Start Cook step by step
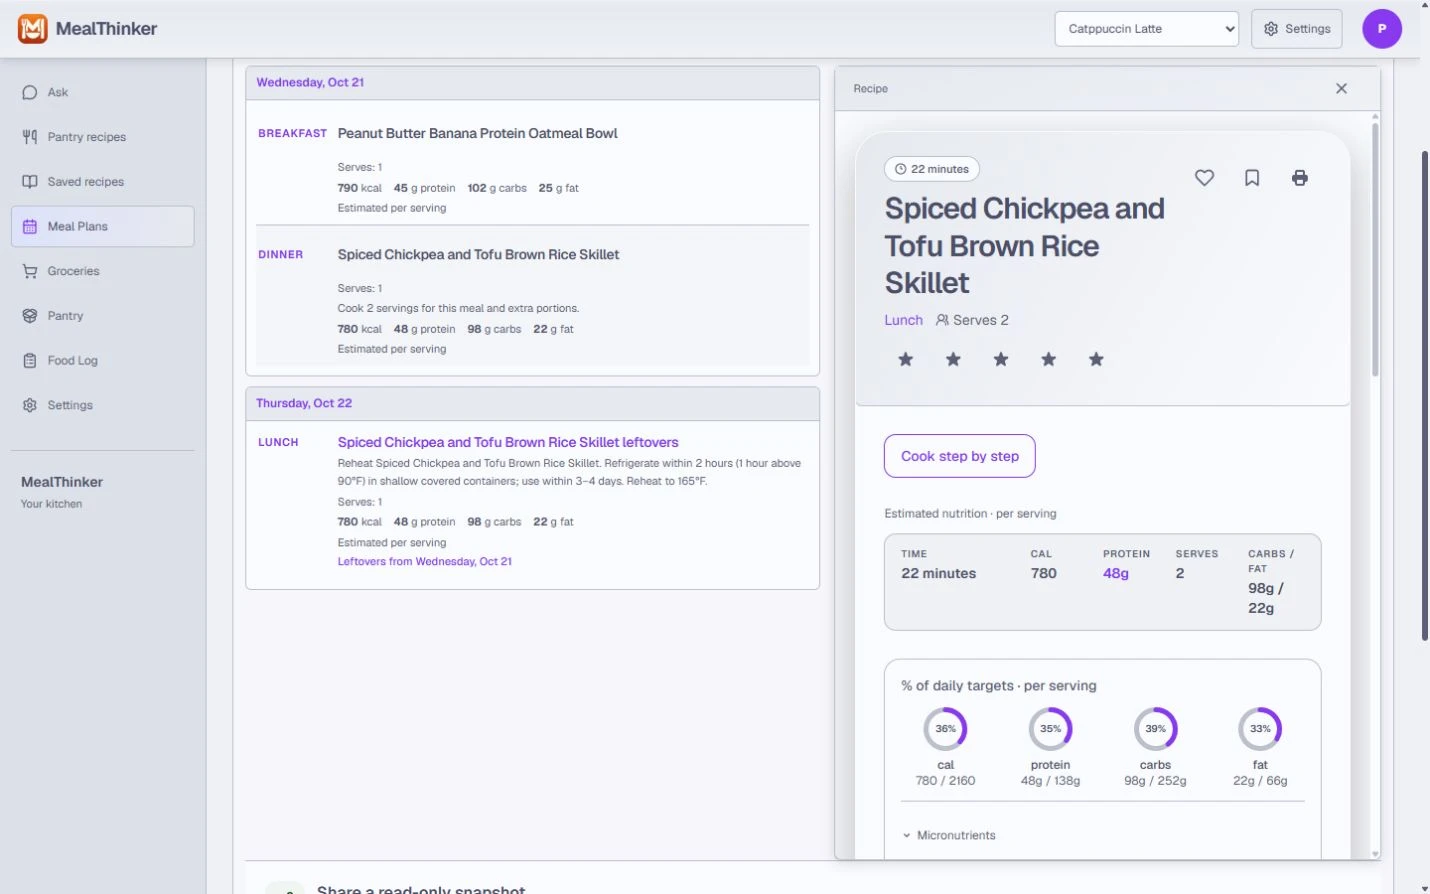The height and width of the screenshot is (894, 1430). (x=960, y=456)
